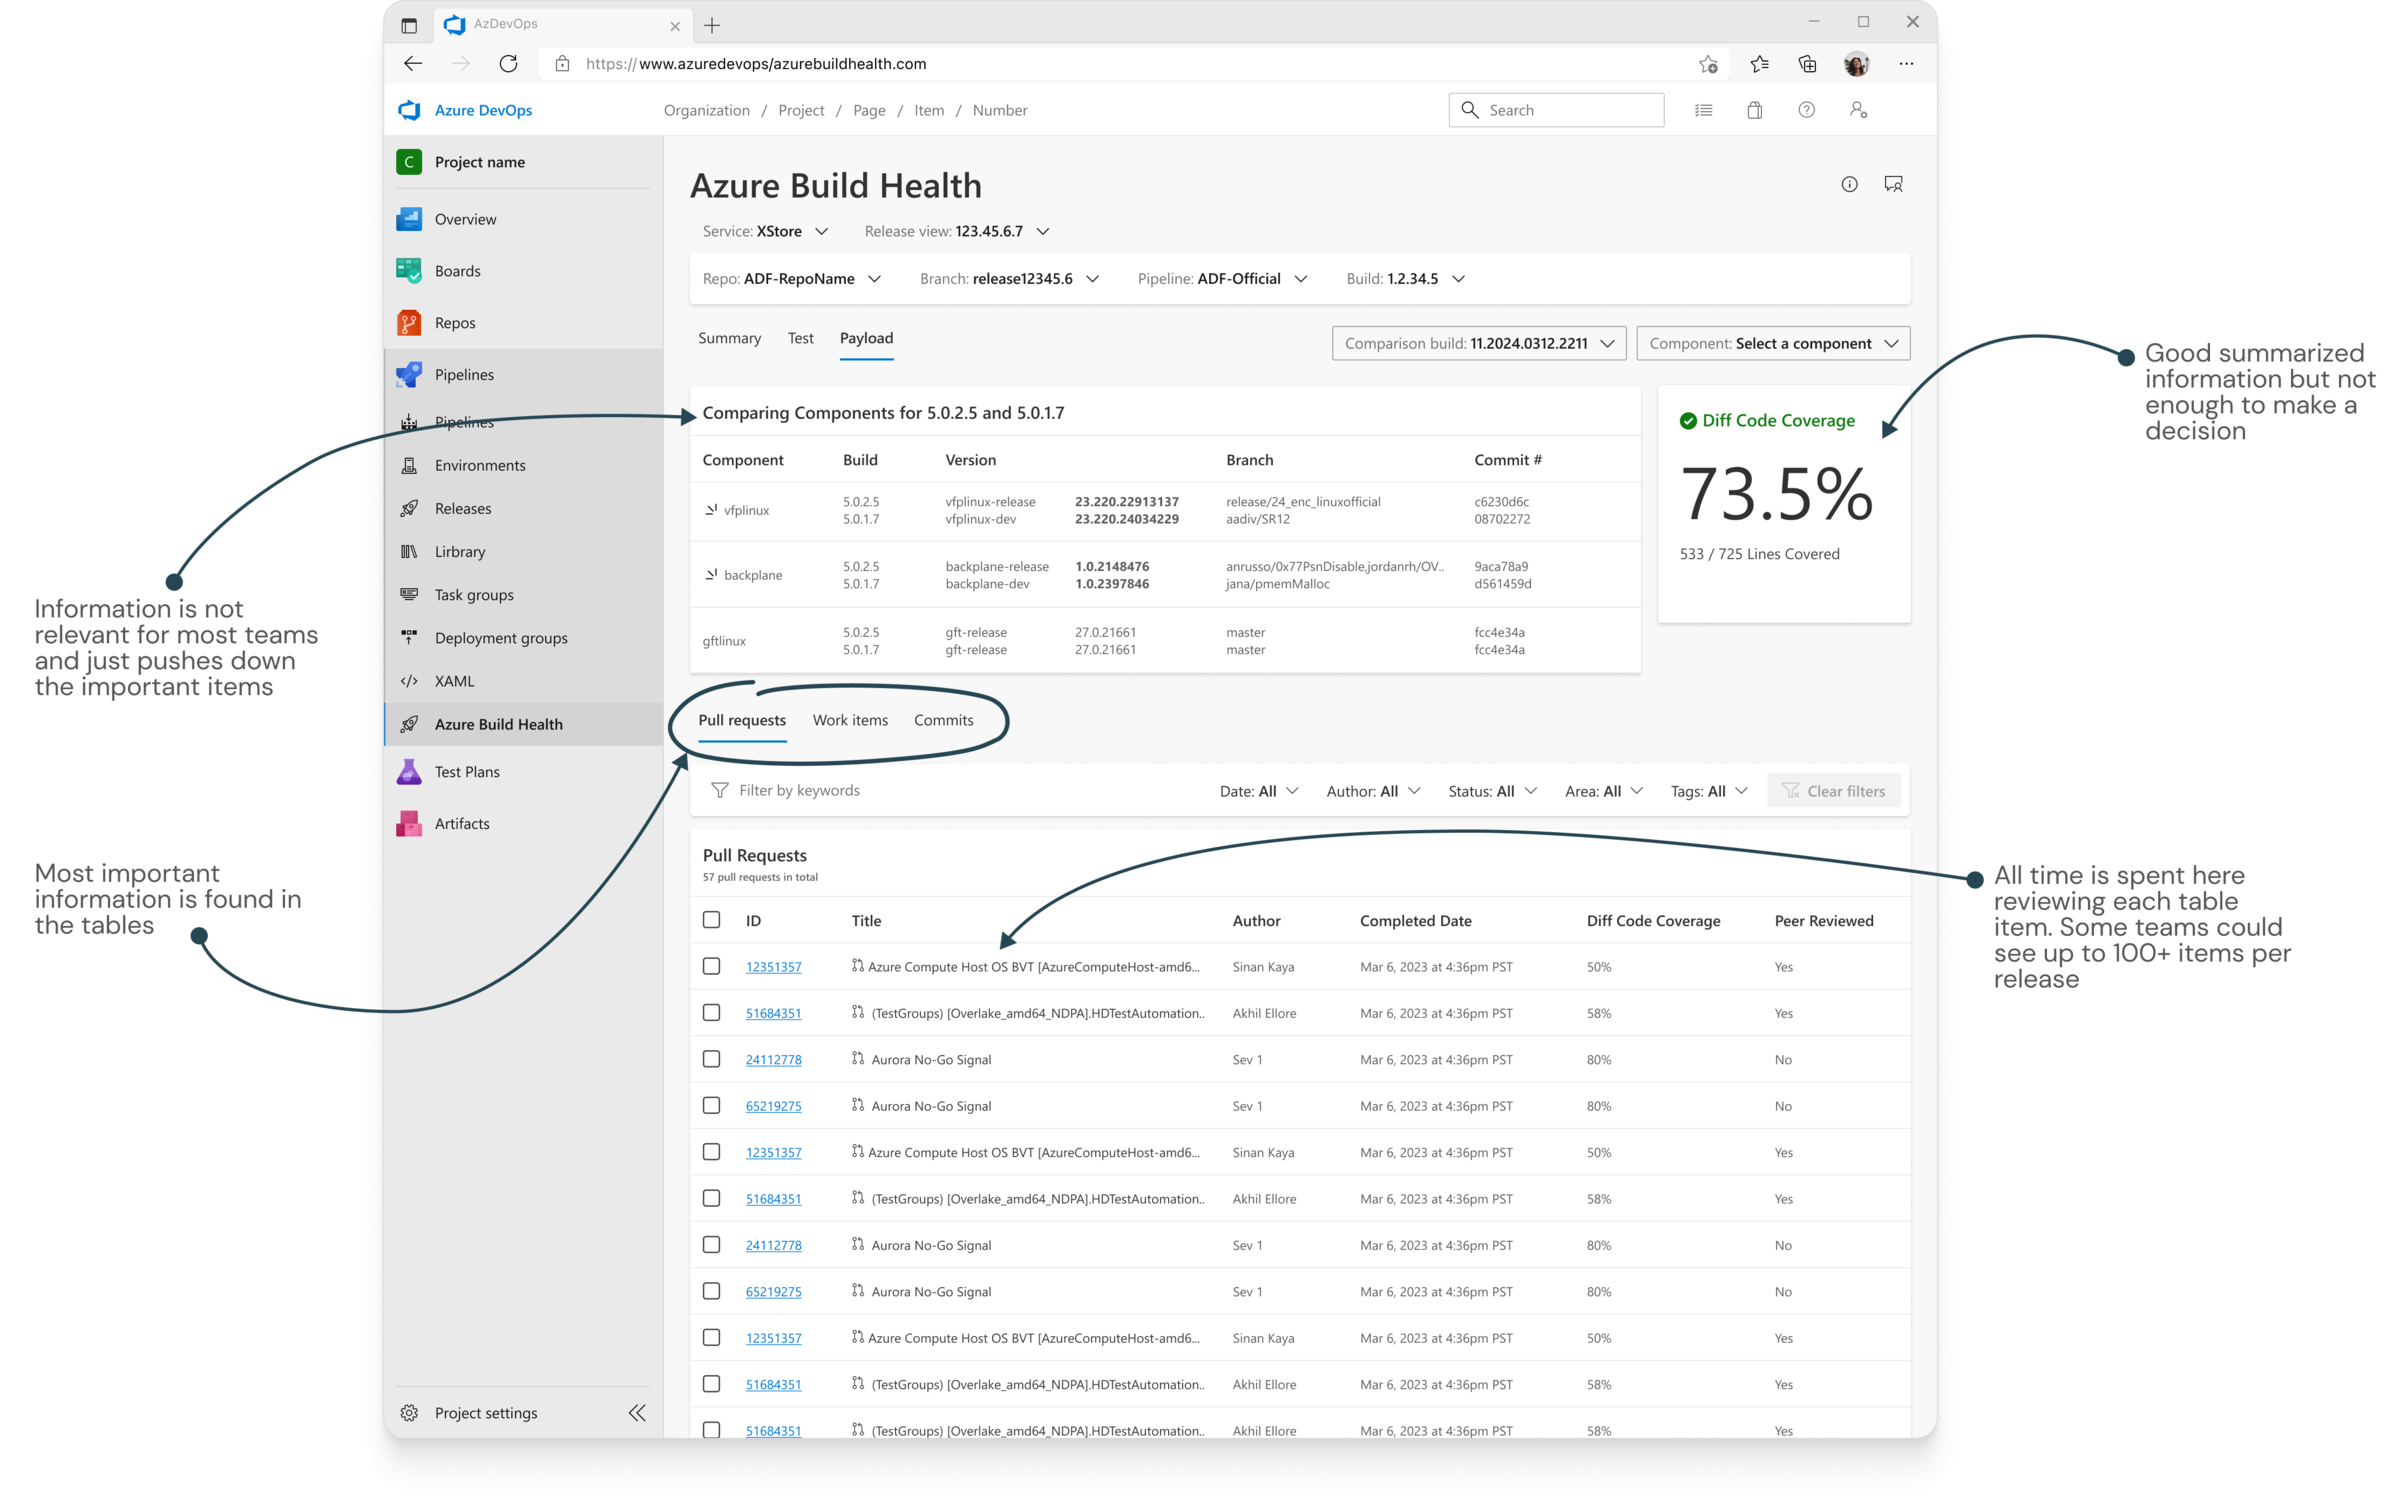Open Boards from the sidebar

coord(457,271)
